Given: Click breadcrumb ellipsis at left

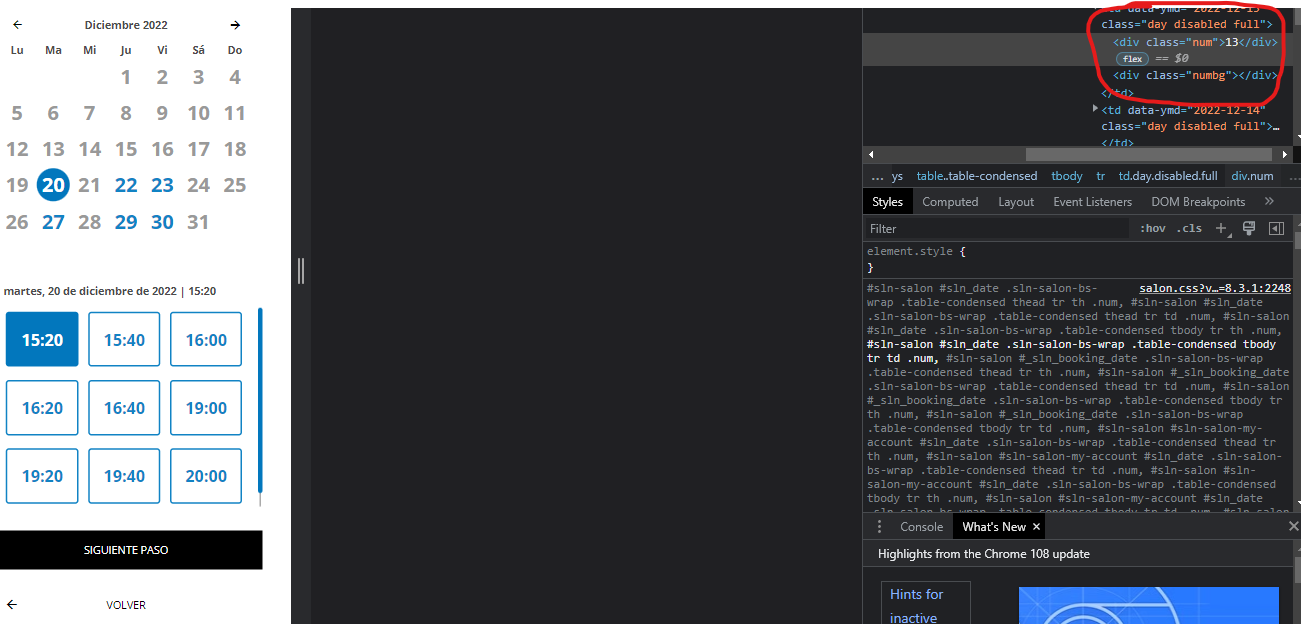Looking at the screenshot, I should point(877,176).
